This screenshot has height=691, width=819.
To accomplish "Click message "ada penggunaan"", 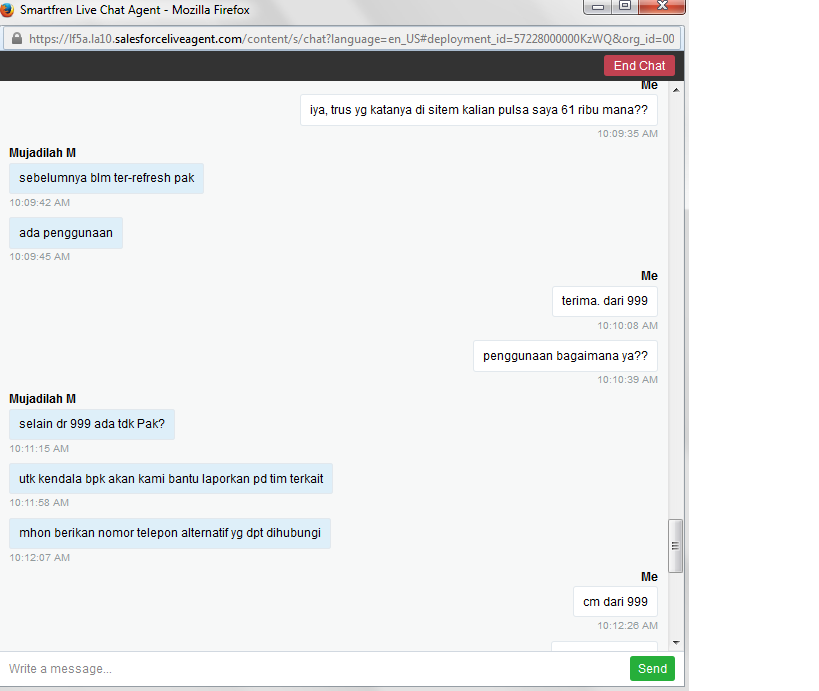I will click(x=66, y=233).
